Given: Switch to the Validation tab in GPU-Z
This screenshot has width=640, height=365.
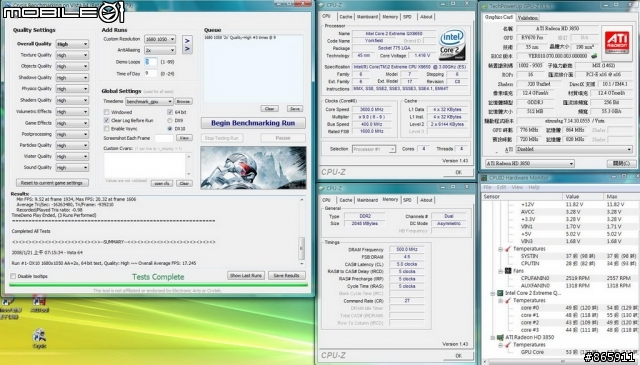Looking at the screenshot, I should (527, 18).
